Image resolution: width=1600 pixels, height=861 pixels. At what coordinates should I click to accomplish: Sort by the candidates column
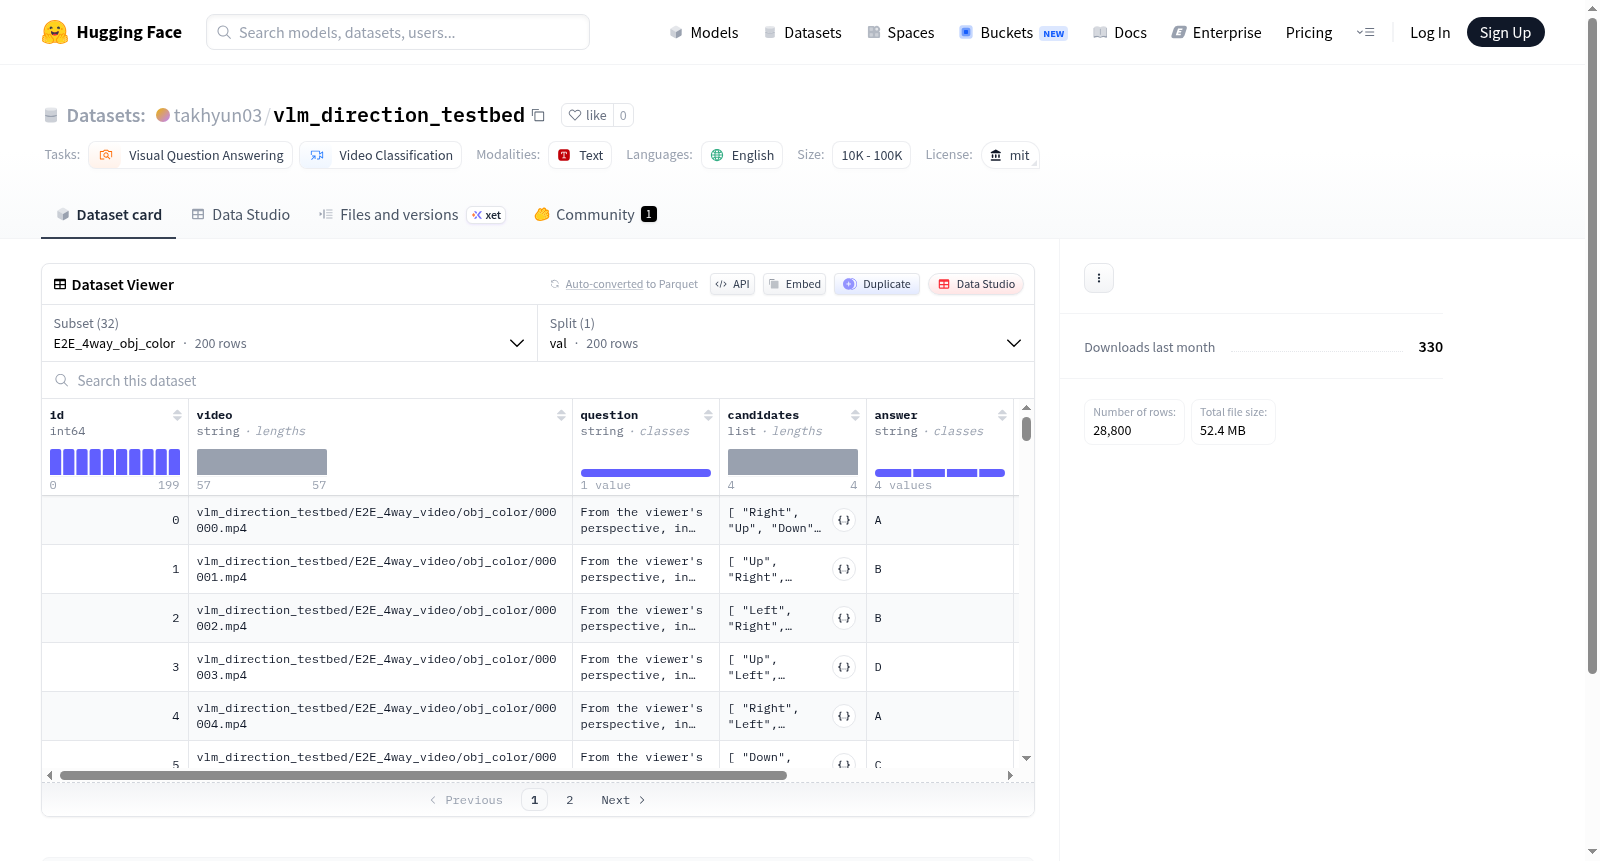point(855,415)
